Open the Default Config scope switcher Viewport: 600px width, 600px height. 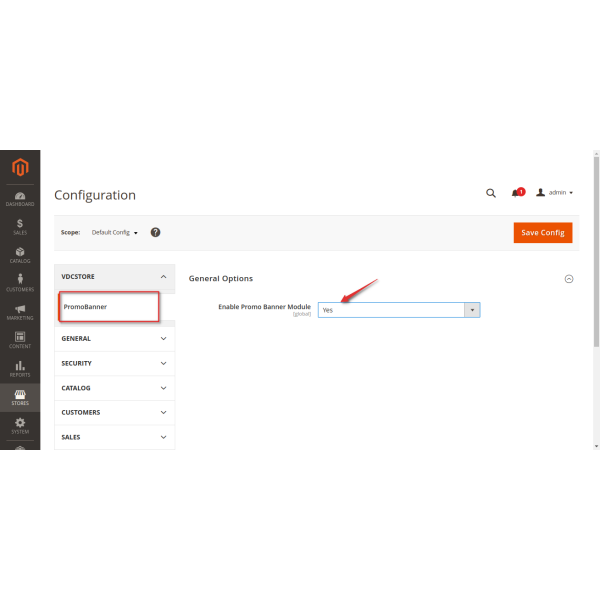click(x=114, y=232)
